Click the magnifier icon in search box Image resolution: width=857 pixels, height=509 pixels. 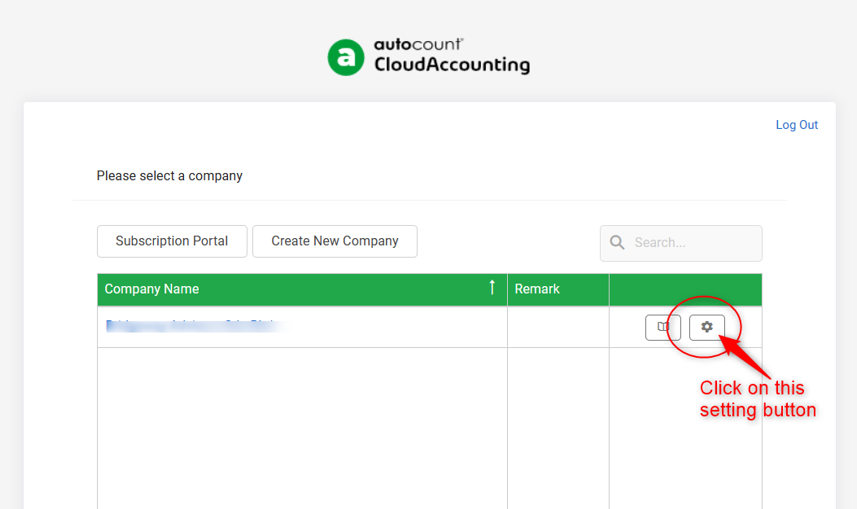617,243
